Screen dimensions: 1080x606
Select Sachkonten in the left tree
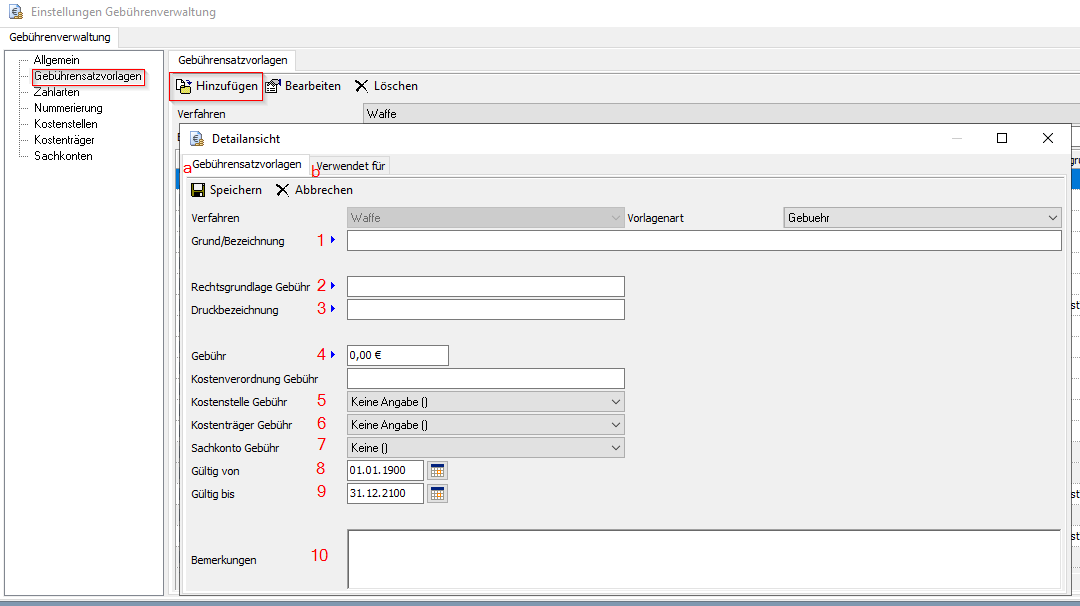(63, 156)
